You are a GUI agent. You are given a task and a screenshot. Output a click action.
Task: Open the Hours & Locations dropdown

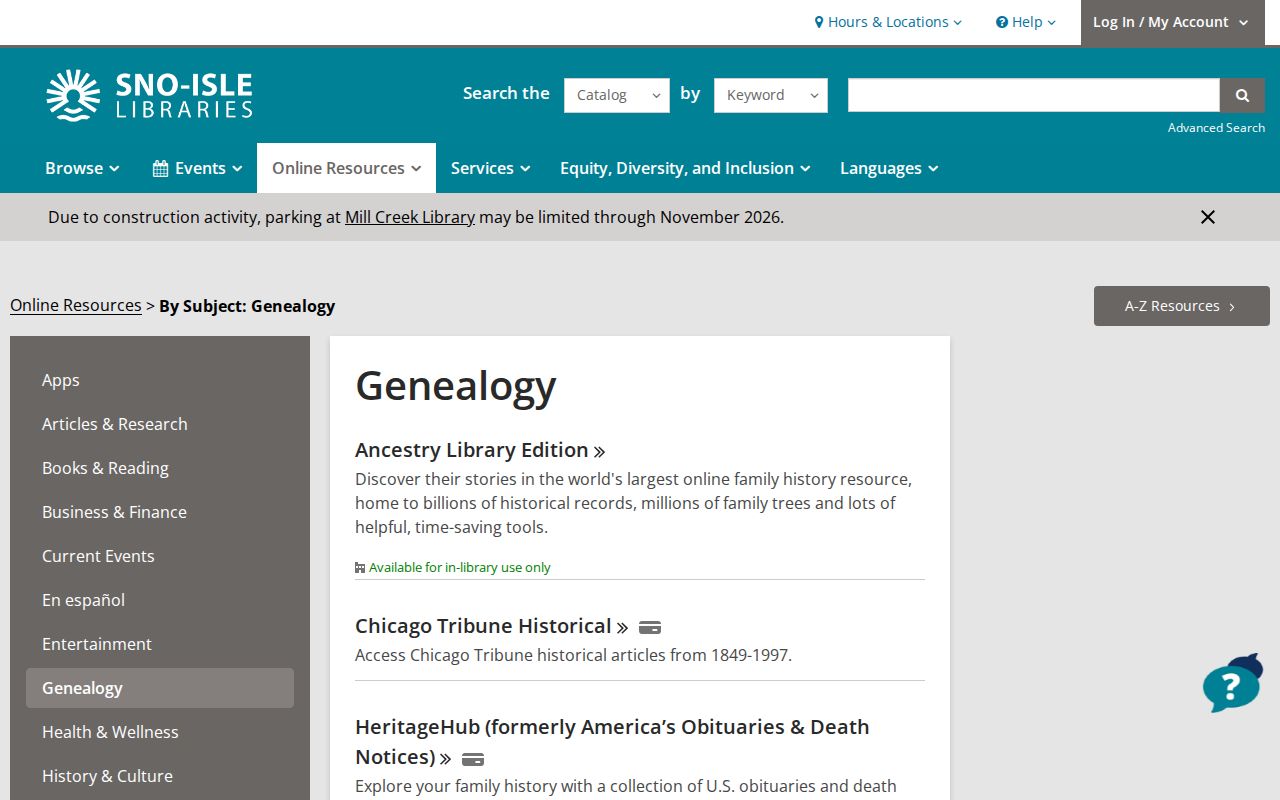(x=888, y=22)
